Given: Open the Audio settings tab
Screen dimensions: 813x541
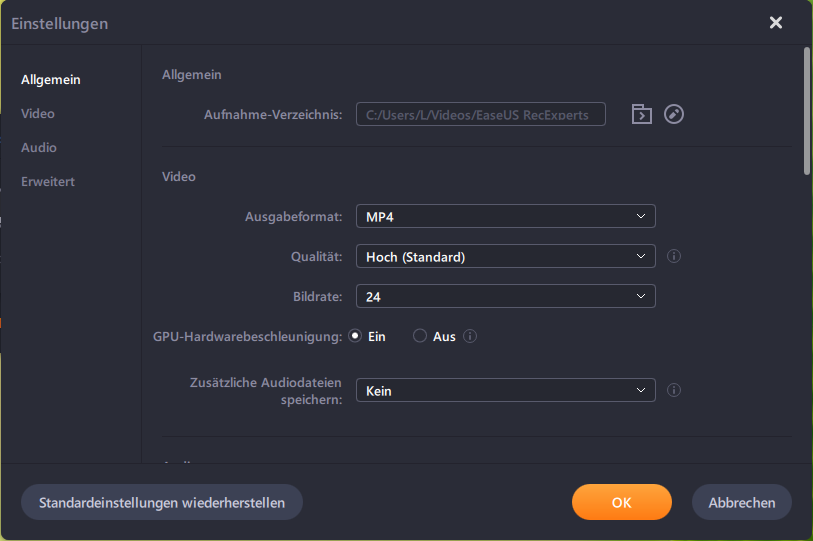Looking at the screenshot, I should click(39, 148).
